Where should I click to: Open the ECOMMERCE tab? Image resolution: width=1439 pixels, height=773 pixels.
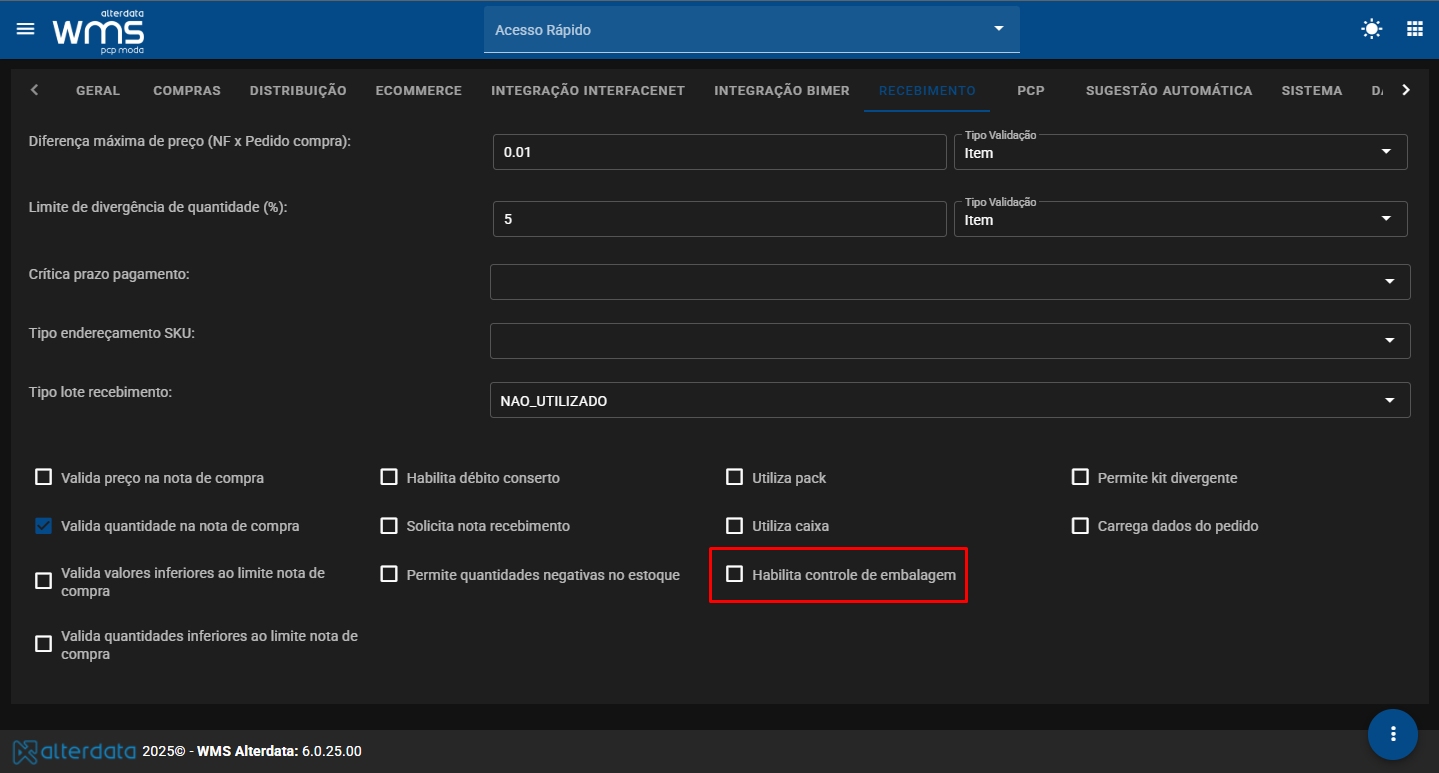[x=419, y=90]
